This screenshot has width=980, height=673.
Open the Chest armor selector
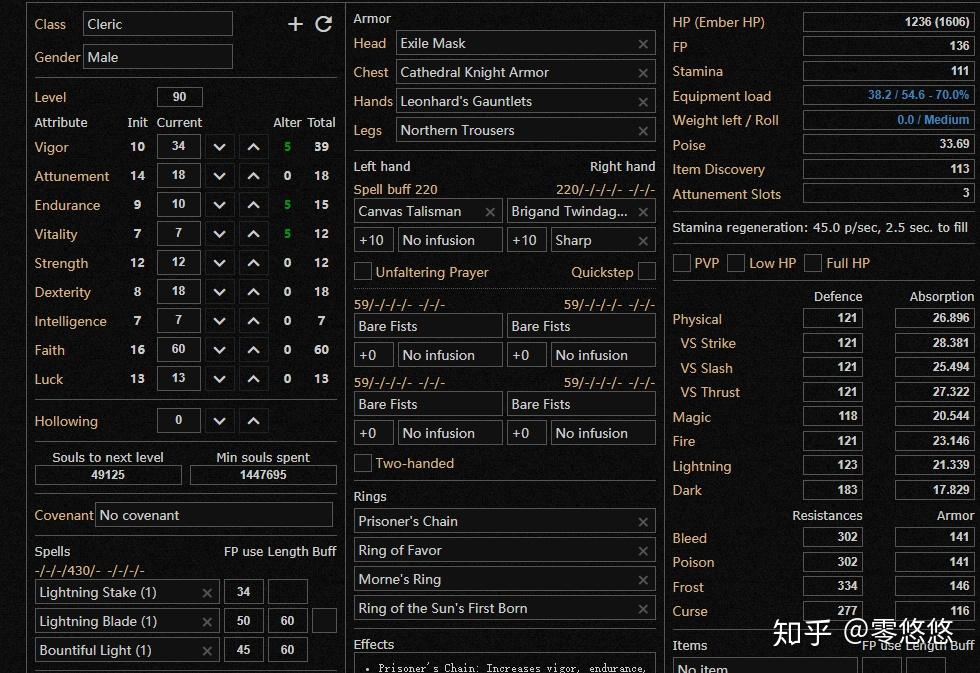[526, 72]
